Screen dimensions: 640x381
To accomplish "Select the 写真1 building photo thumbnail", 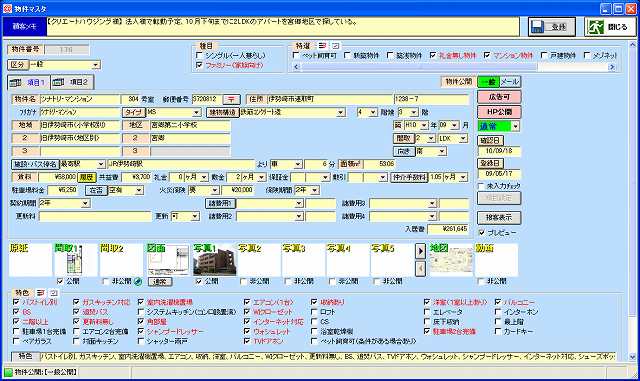I will coord(214,260).
